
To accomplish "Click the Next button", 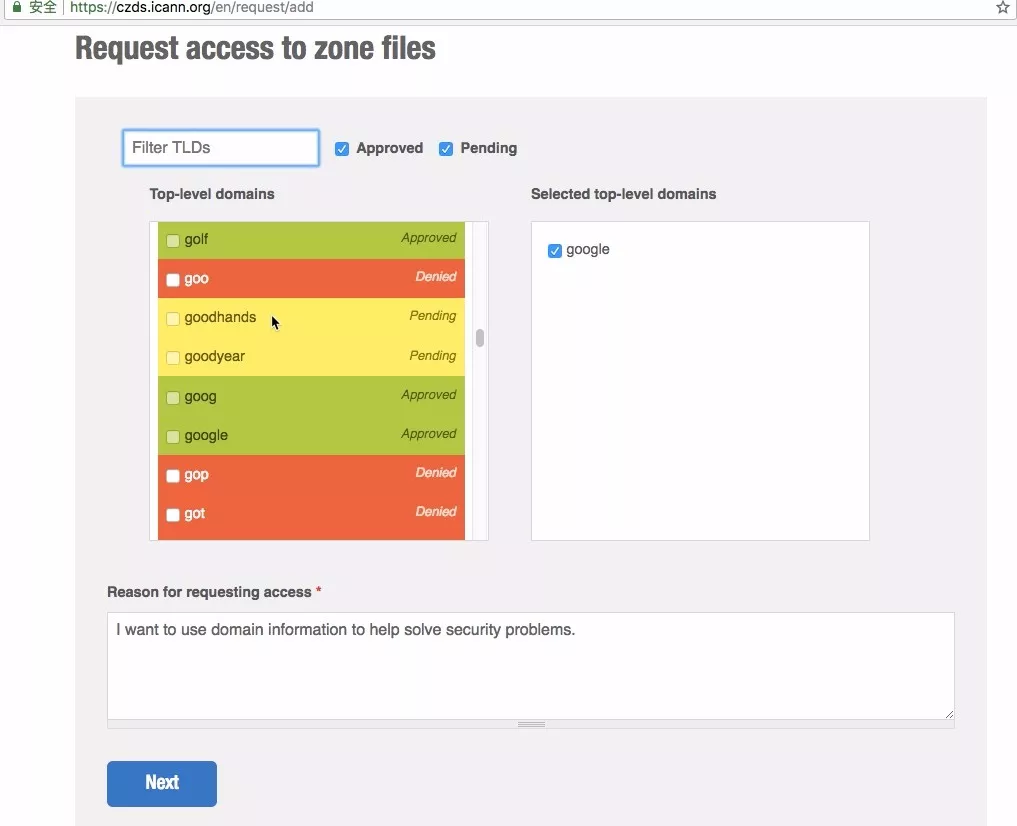I will [x=162, y=783].
